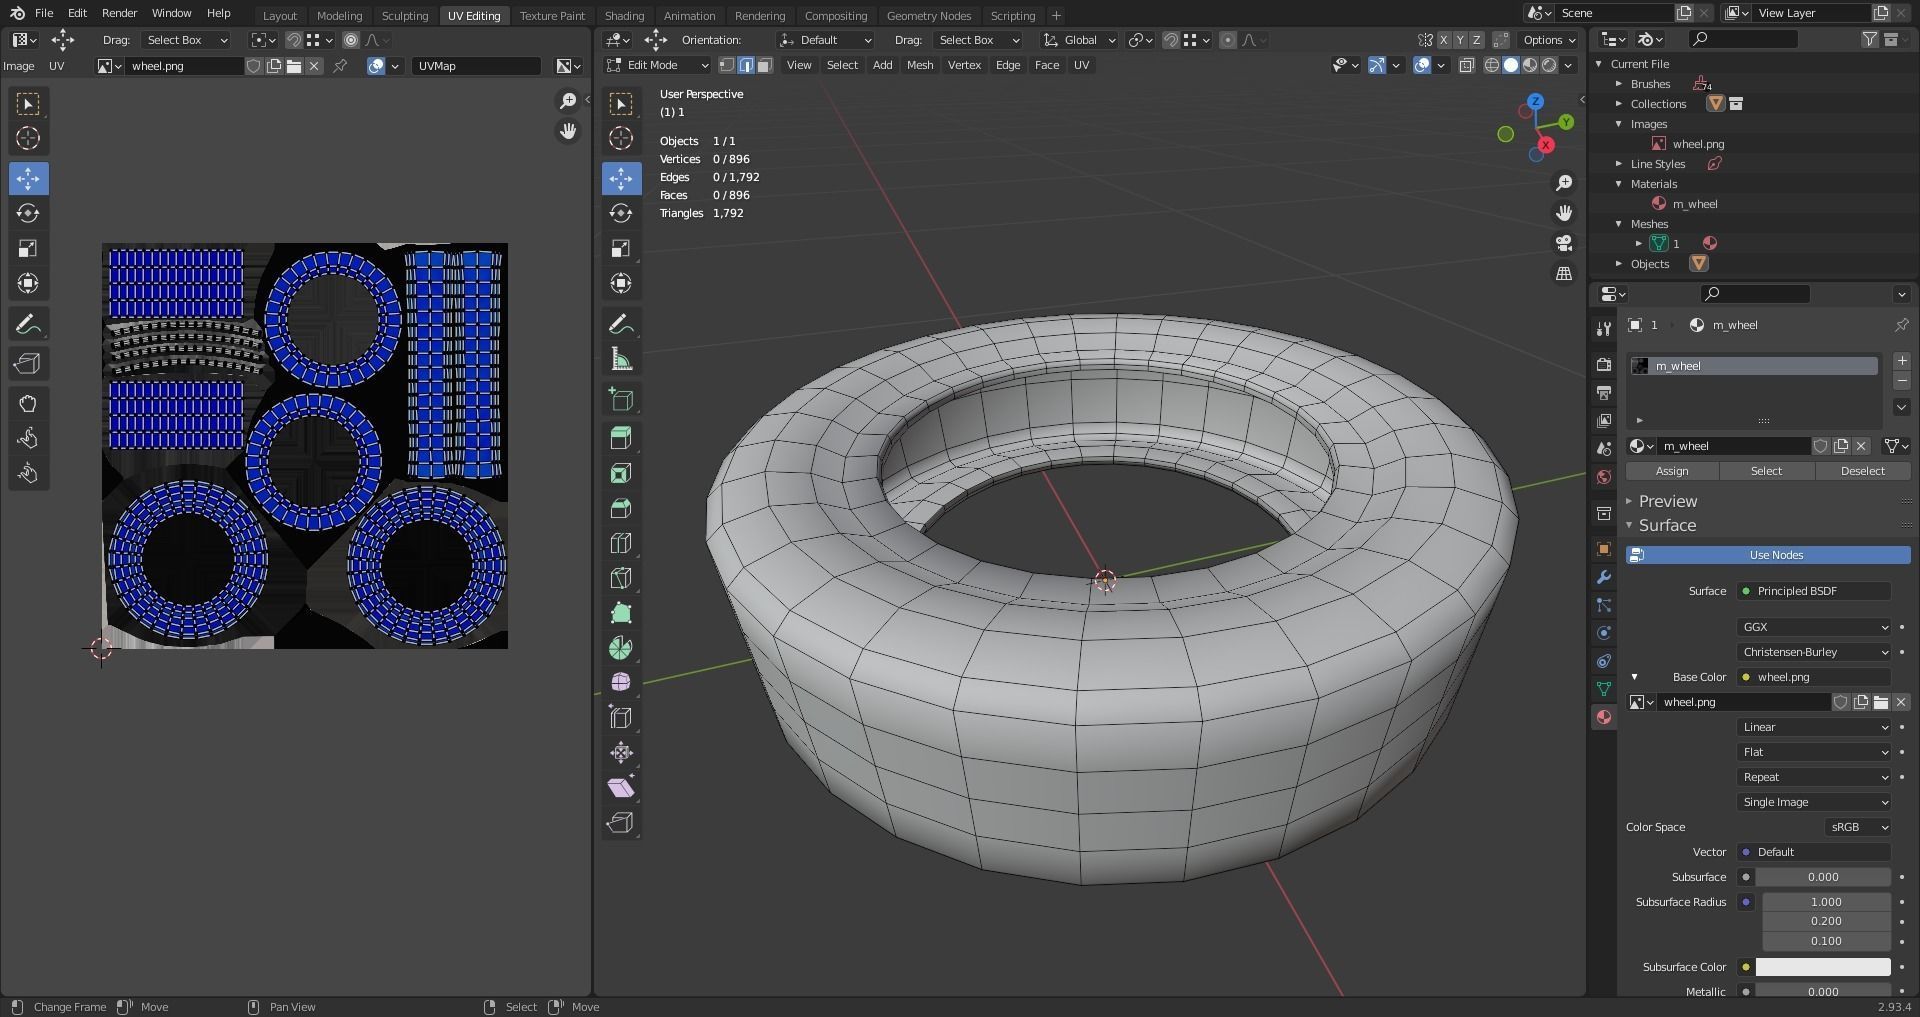Toggle Z axis mirror option
Viewport: 1920px width, 1017px height.
(1476, 40)
